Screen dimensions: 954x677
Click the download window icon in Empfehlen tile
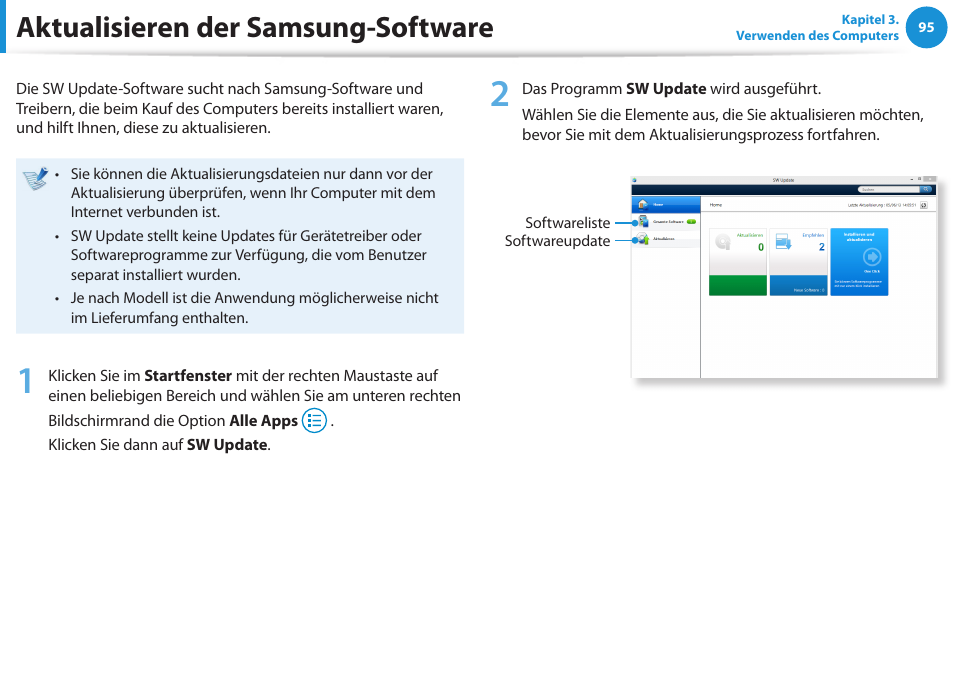pos(784,242)
